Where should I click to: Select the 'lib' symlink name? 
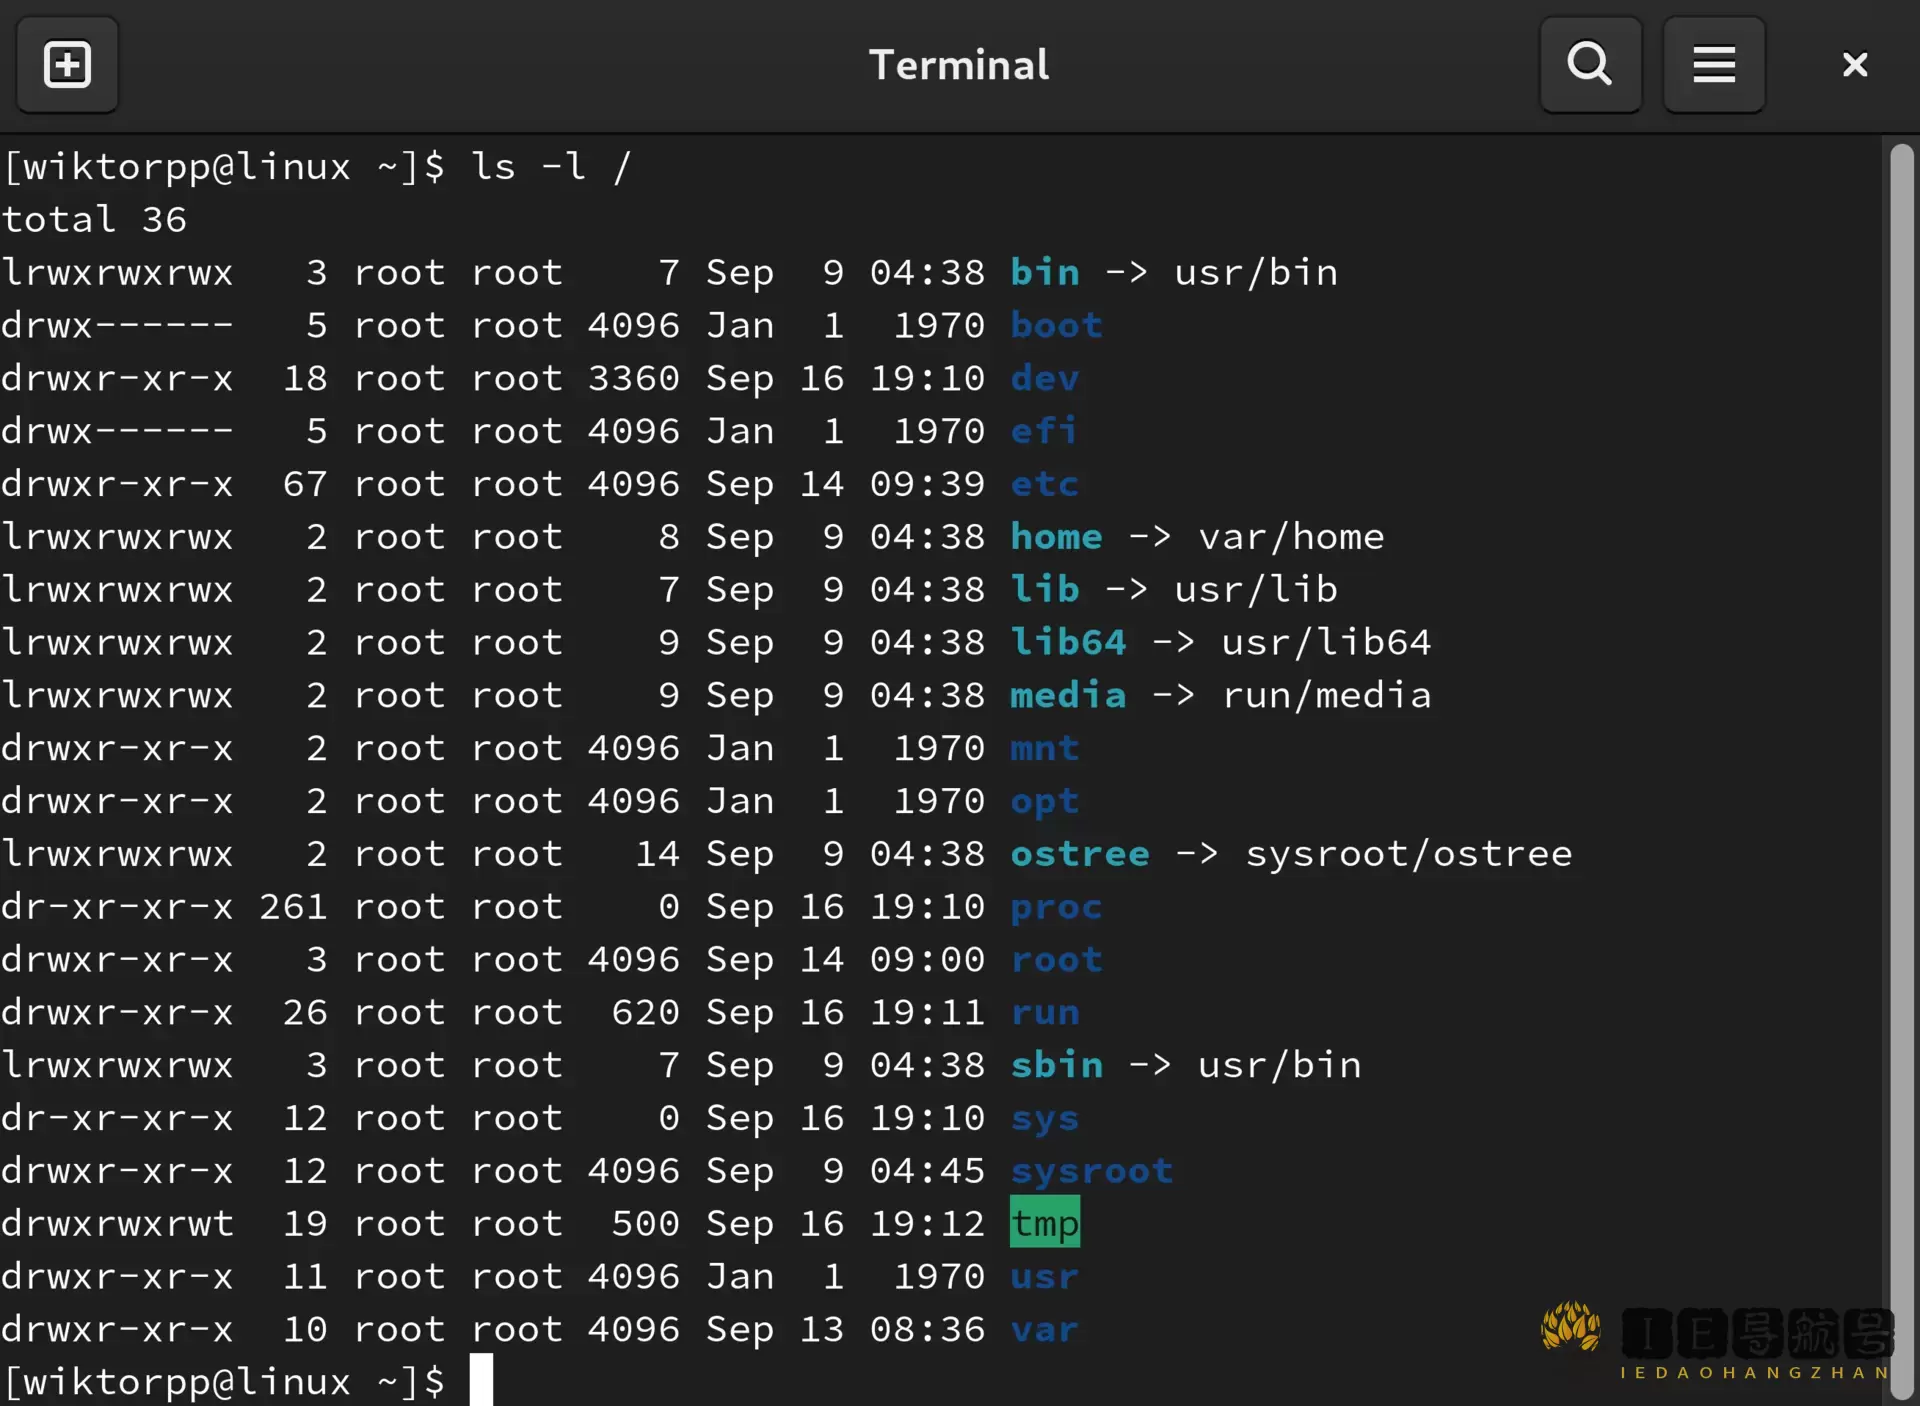1045,589
